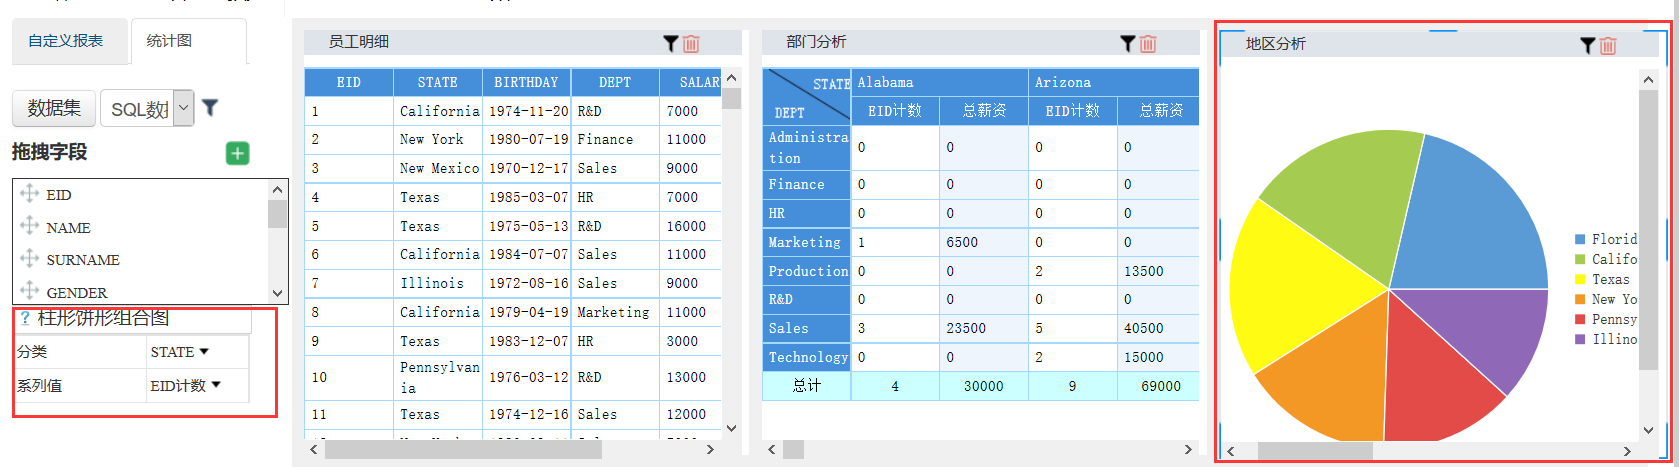Click the filter icon next to SQL dropdown
The width and height of the screenshot is (1679, 467).
click(x=210, y=107)
